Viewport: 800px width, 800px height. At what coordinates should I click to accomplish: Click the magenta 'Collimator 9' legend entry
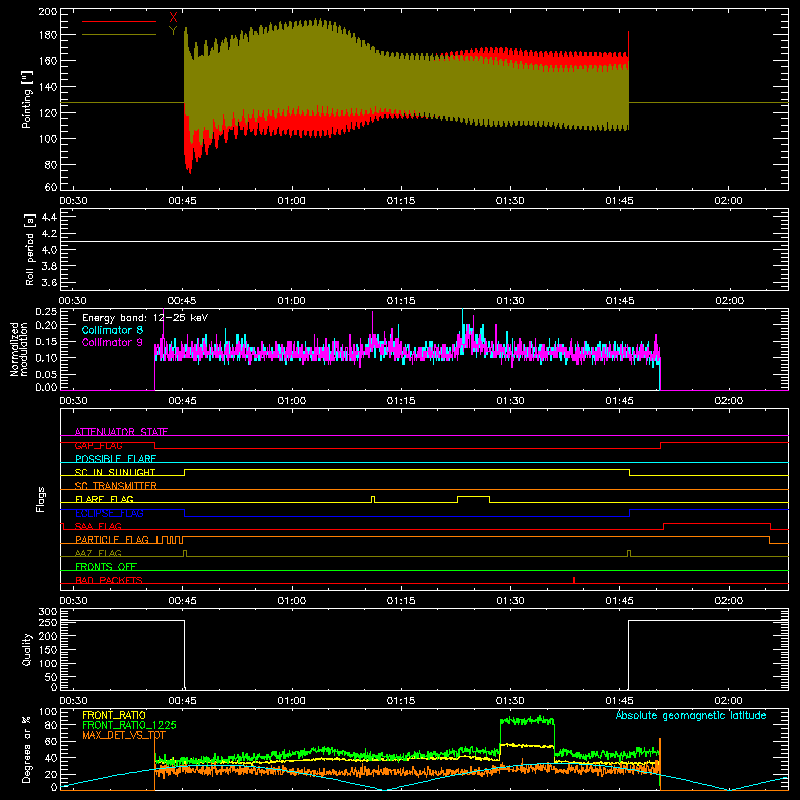pos(112,342)
